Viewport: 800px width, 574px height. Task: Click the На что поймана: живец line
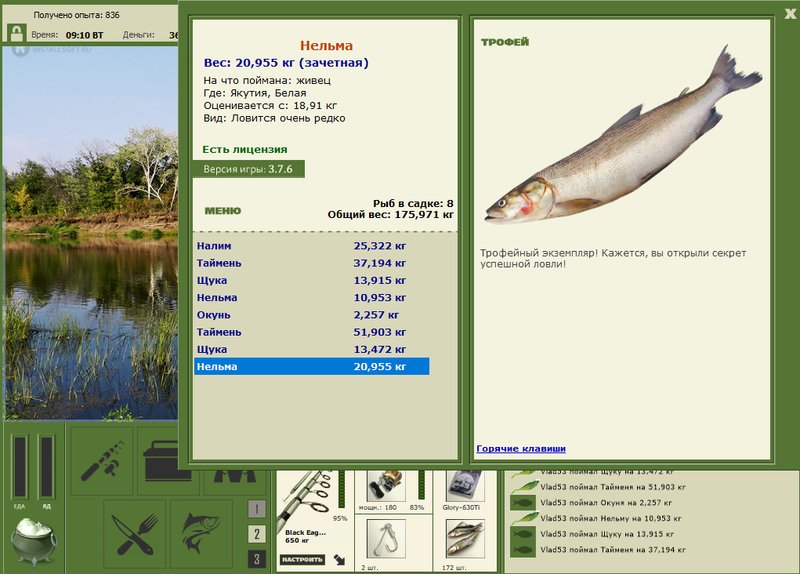pyautogui.click(x=267, y=80)
